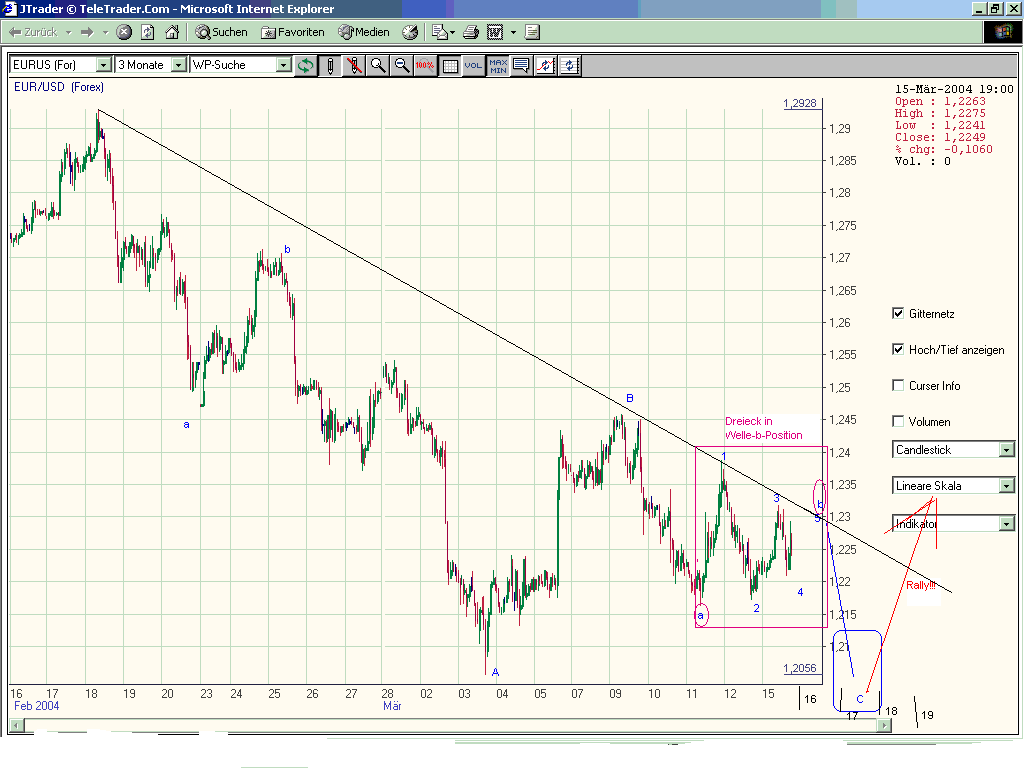Click the 1,2056 low value label
Image resolution: width=1024 pixels, height=768 pixels.
tap(800, 668)
